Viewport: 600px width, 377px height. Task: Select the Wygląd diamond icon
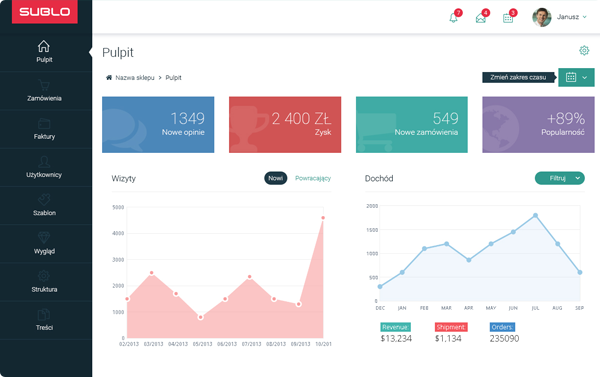(44, 238)
